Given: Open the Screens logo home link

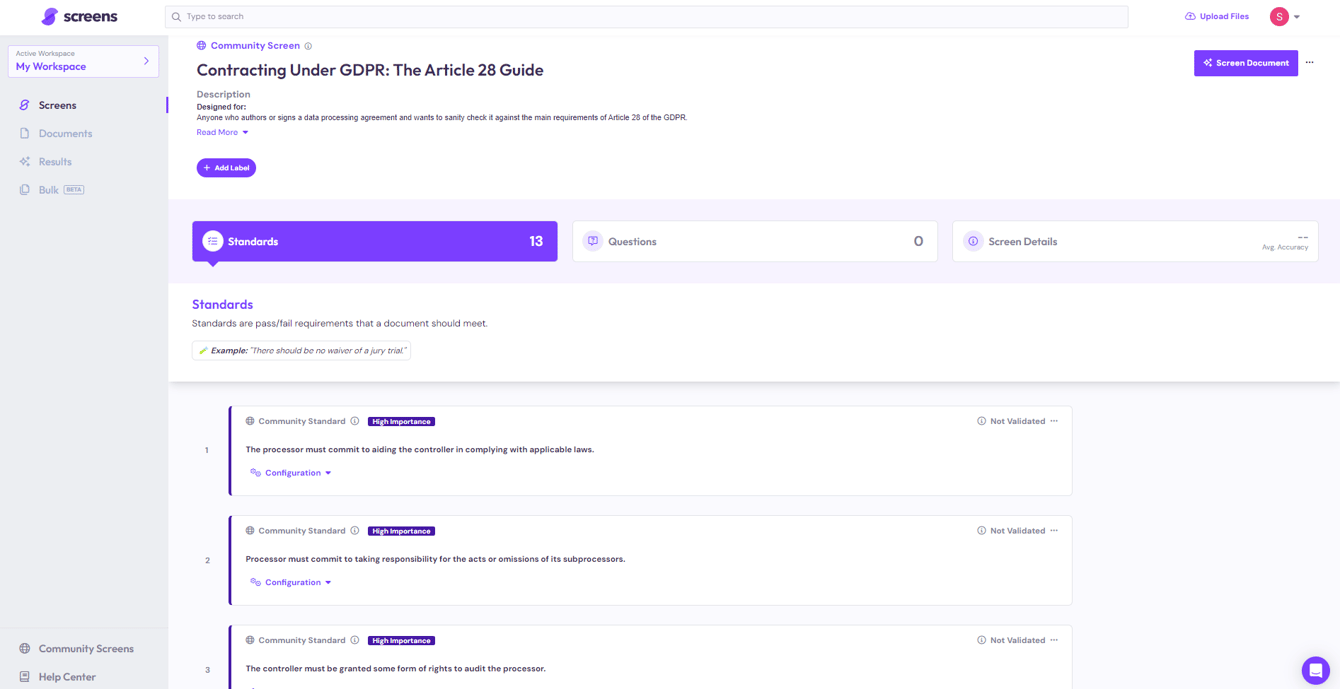Looking at the screenshot, I should coord(79,16).
